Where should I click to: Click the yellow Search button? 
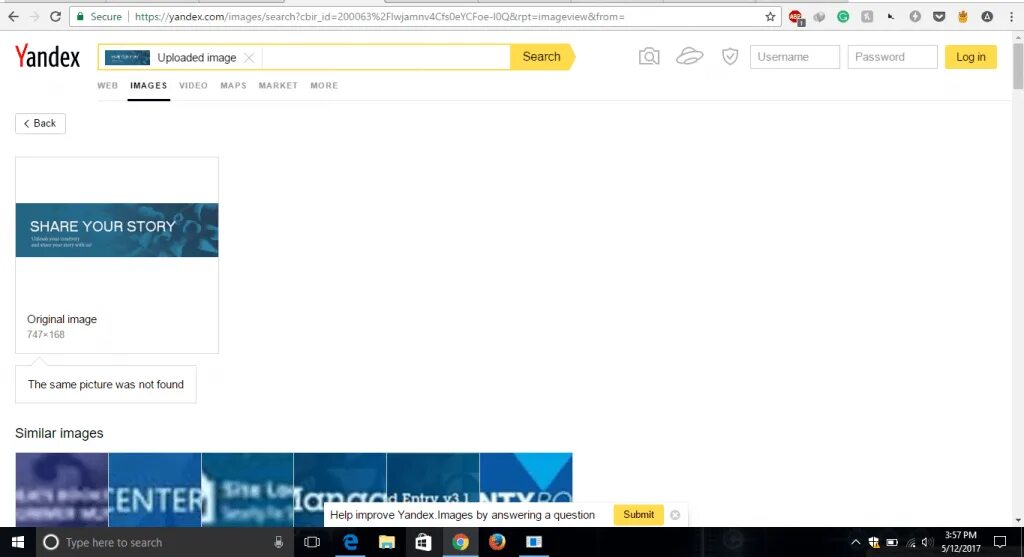[541, 57]
